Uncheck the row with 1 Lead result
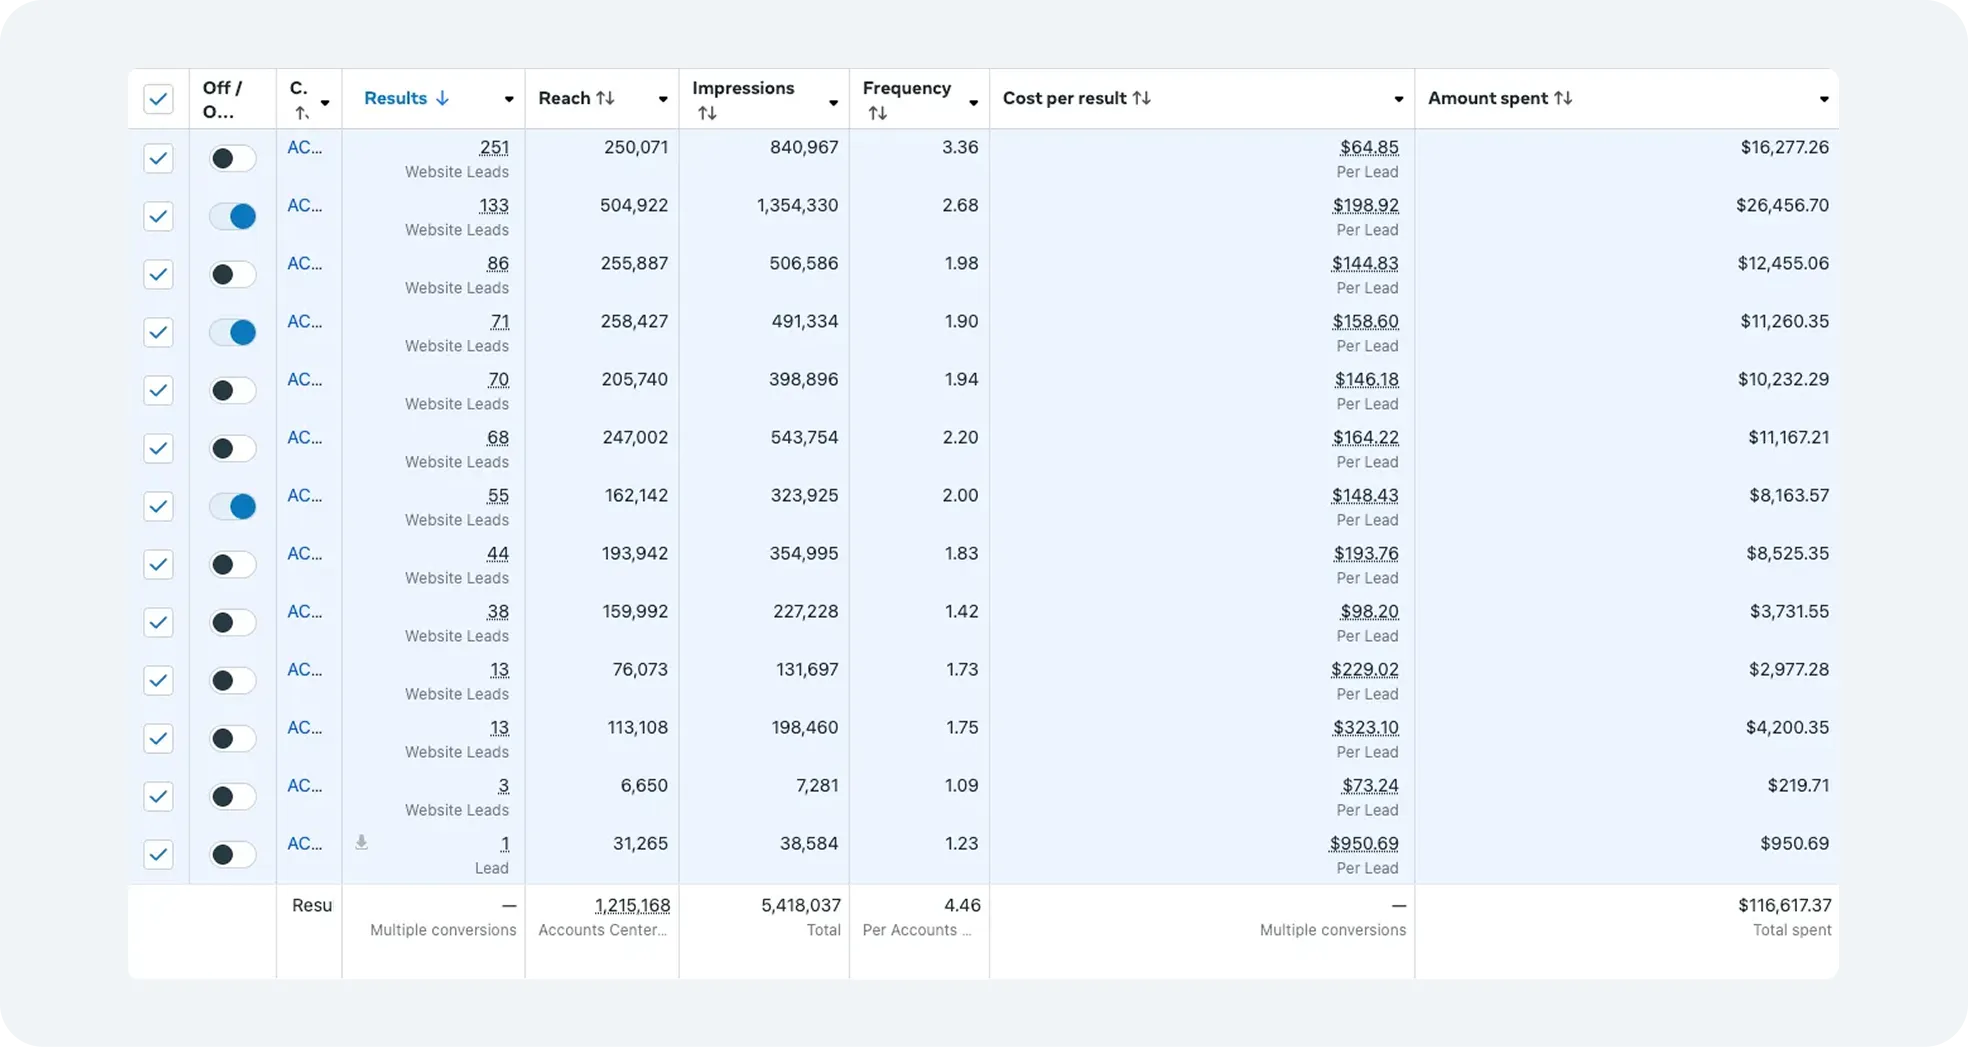 coord(158,854)
